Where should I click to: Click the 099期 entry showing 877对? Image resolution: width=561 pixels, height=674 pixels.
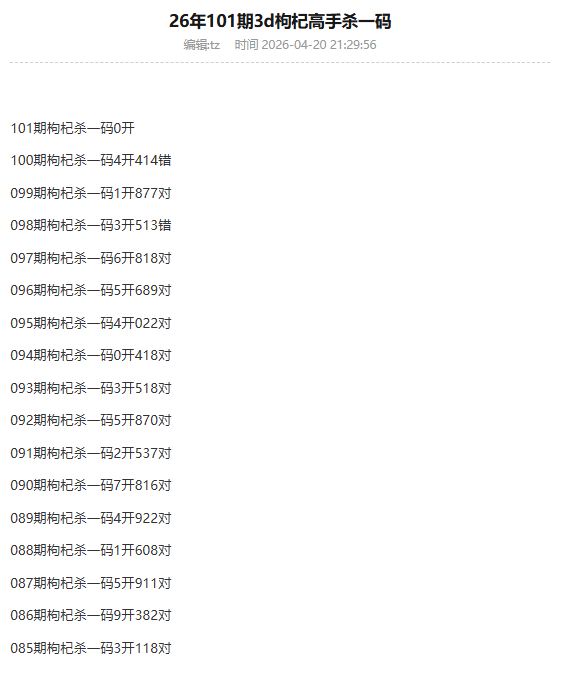[91, 193]
